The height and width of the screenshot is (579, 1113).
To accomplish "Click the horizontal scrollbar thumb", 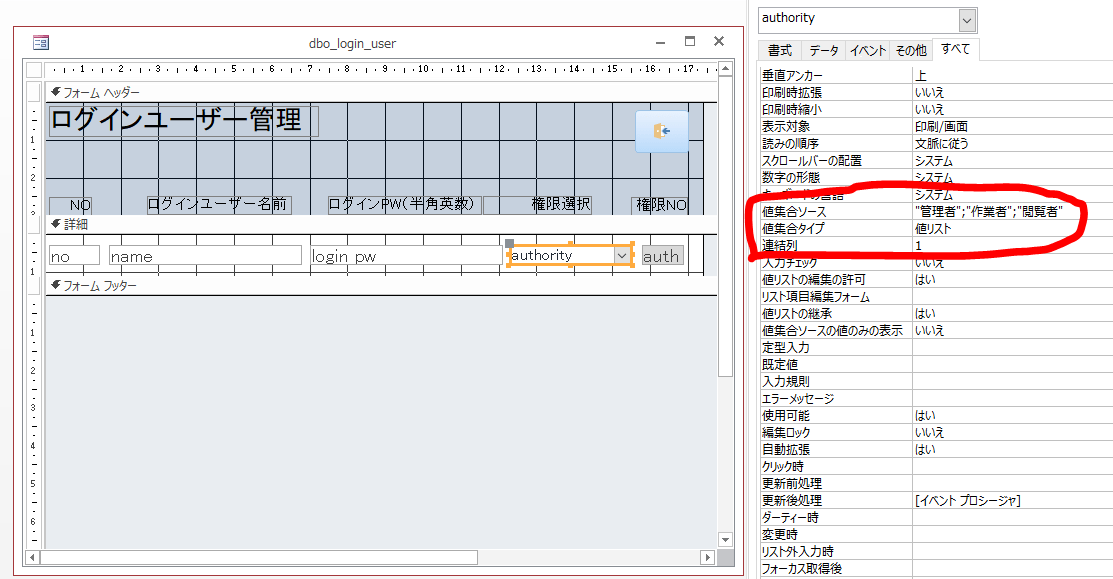I will click(259, 558).
